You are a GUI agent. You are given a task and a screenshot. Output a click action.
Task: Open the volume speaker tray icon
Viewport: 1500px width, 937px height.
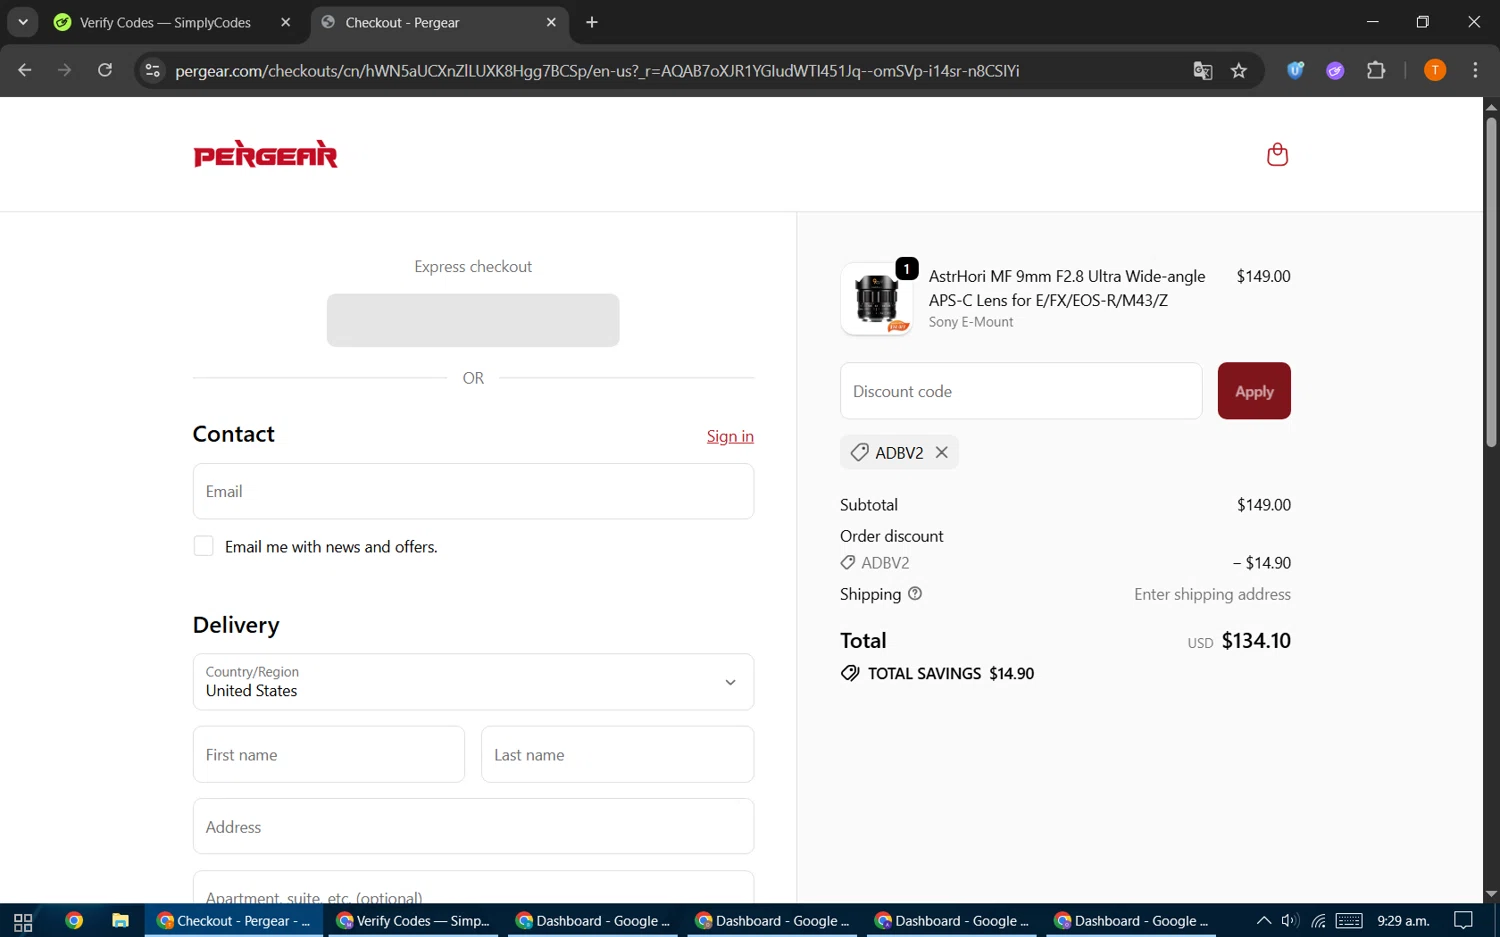pyautogui.click(x=1290, y=921)
